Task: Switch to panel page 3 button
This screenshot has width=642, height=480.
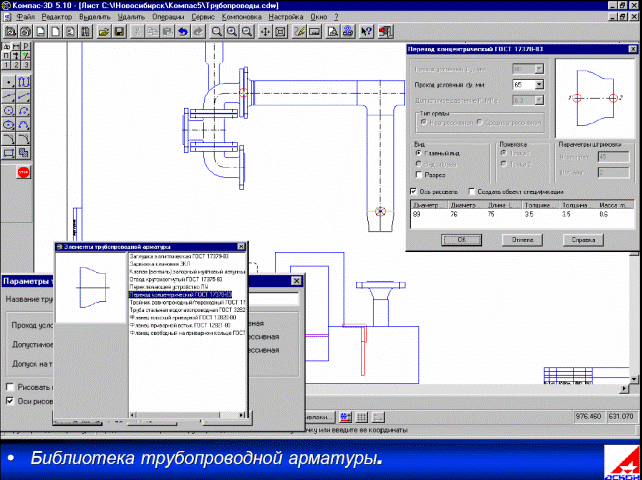Action: [26, 65]
